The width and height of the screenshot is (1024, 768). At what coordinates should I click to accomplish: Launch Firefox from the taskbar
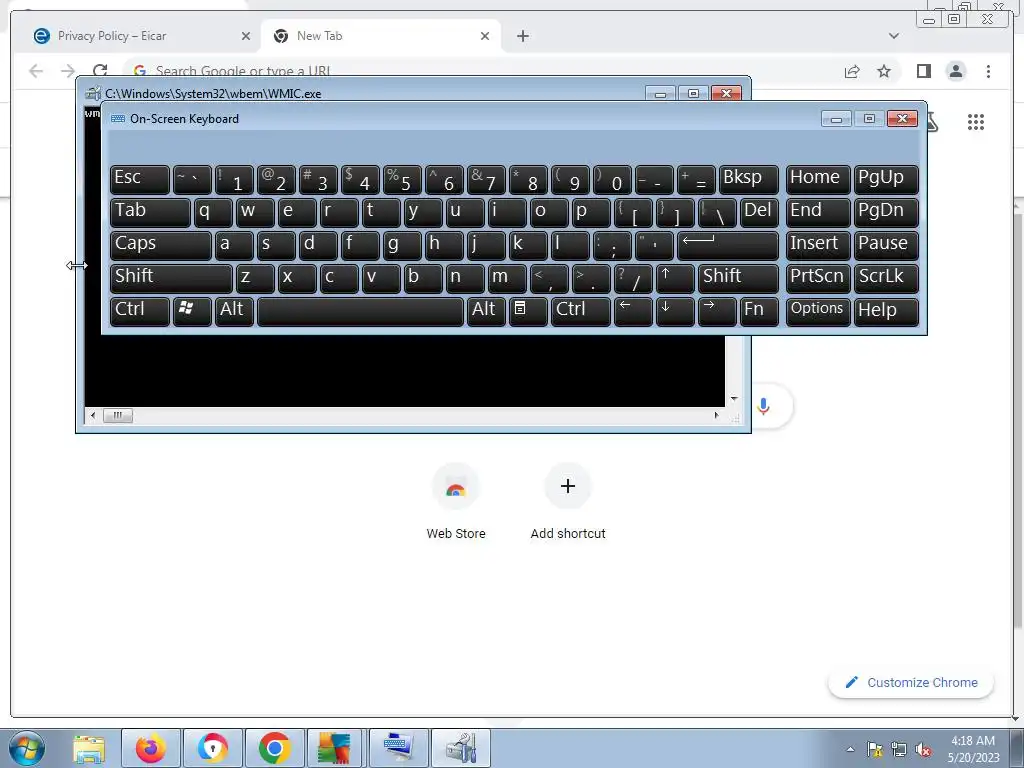pos(150,748)
